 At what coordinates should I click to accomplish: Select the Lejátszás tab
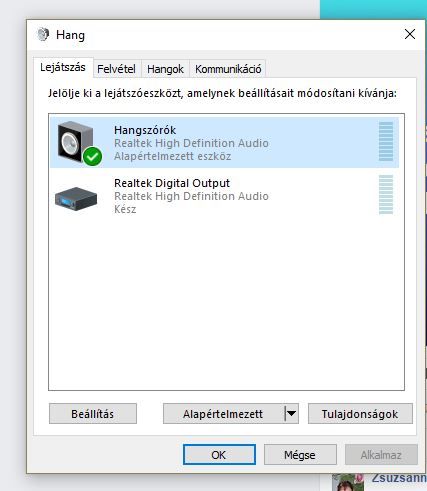click(63, 67)
